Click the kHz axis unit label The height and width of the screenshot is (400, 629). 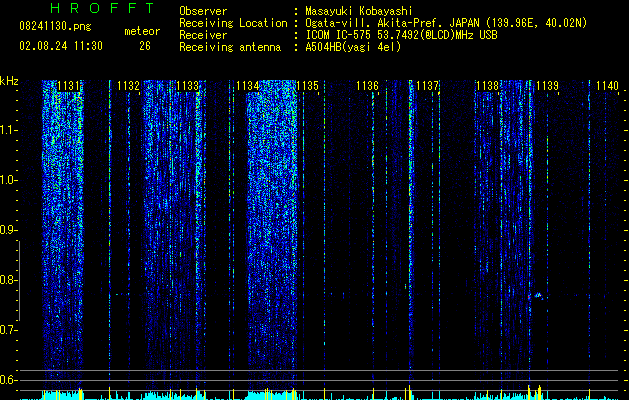(x=9, y=81)
